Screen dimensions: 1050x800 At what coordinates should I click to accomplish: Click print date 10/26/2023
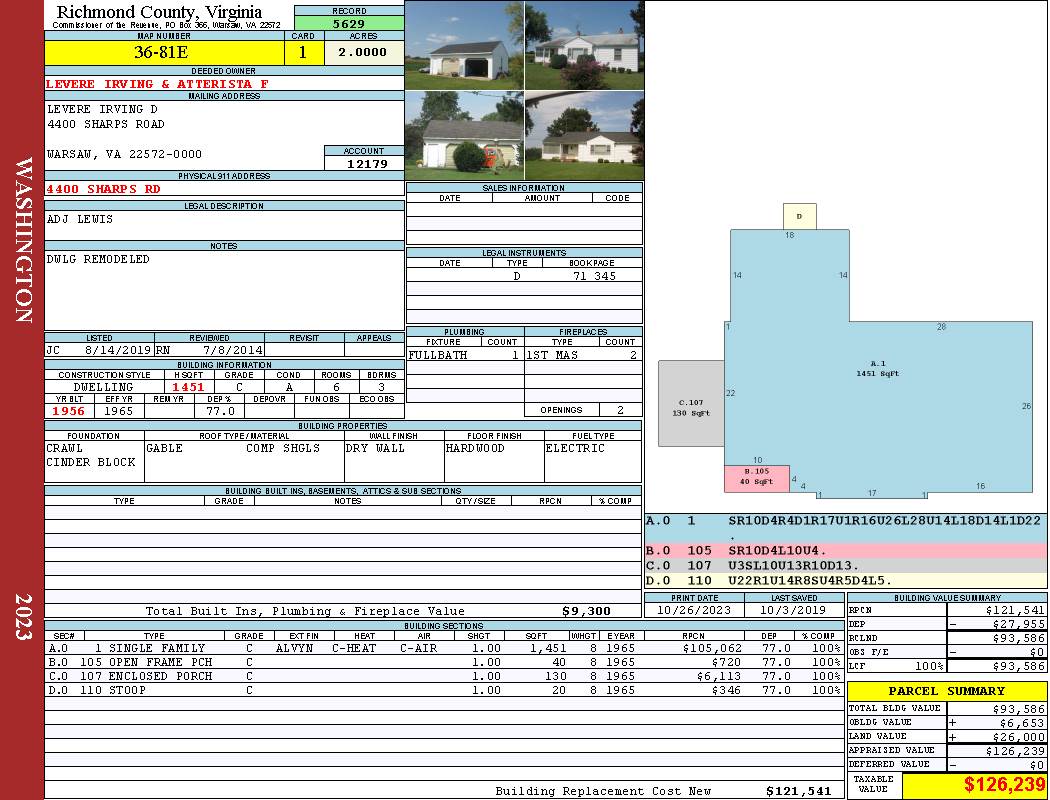[x=693, y=611]
